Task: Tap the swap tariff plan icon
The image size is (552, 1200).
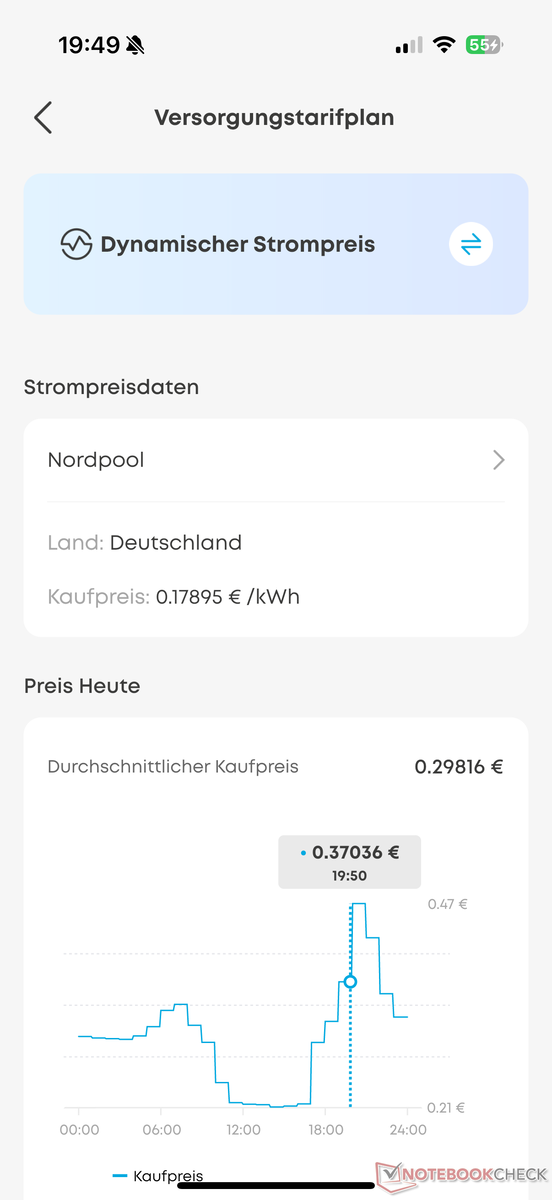Action: coord(471,244)
